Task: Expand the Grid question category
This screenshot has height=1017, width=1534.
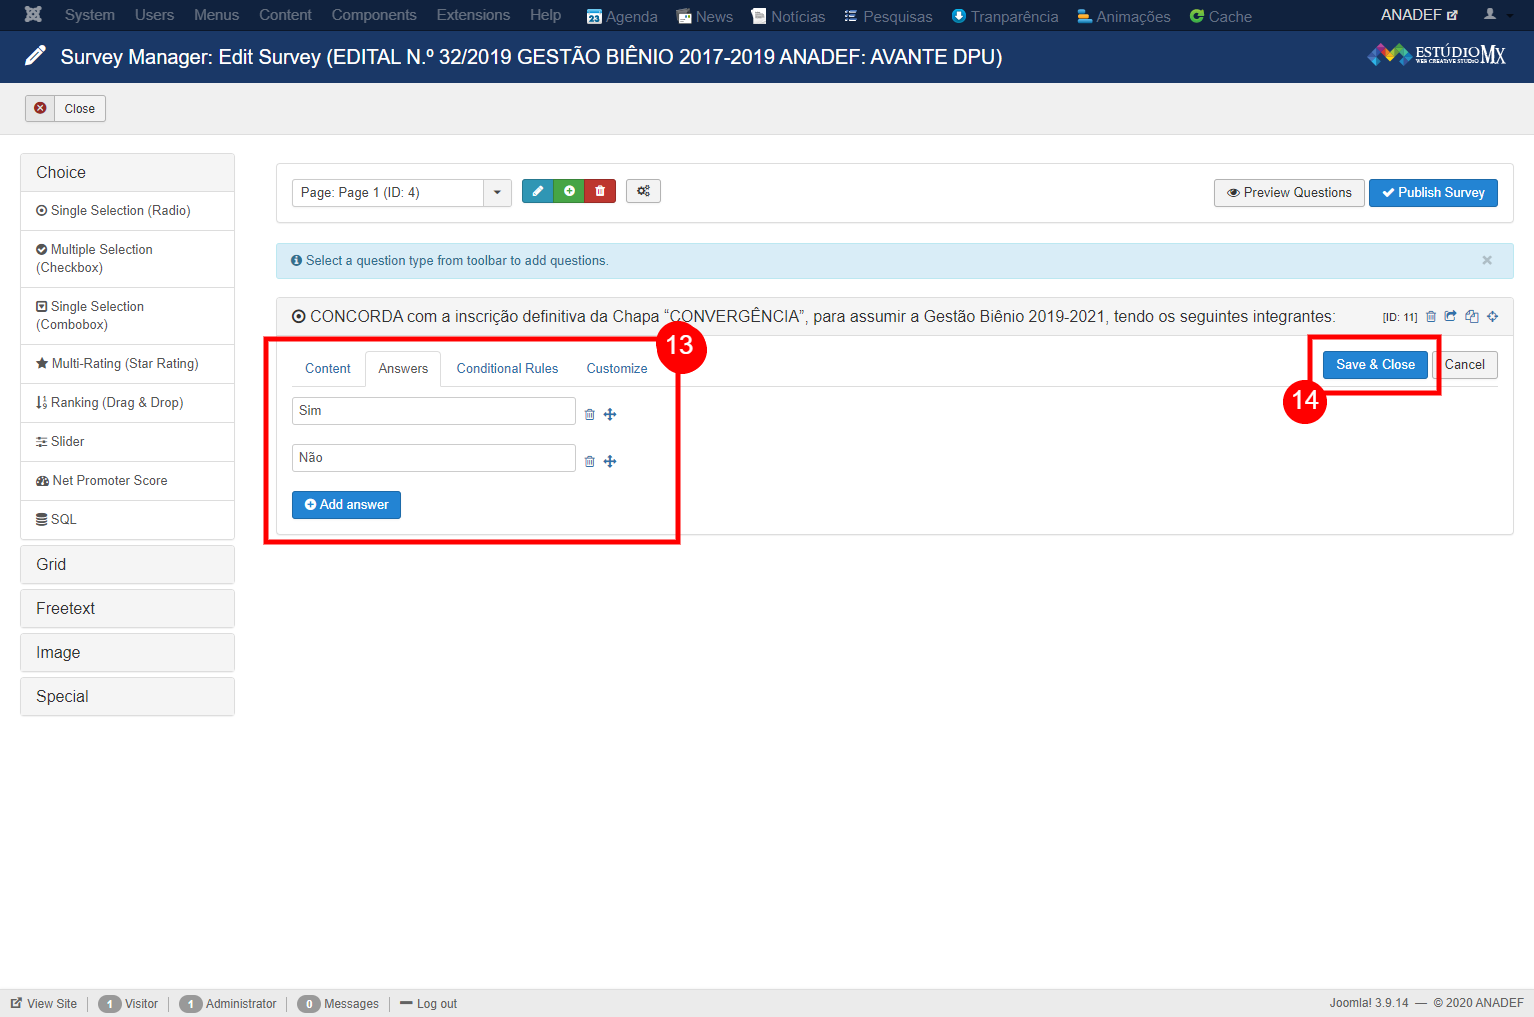Action: [x=127, y=565]
